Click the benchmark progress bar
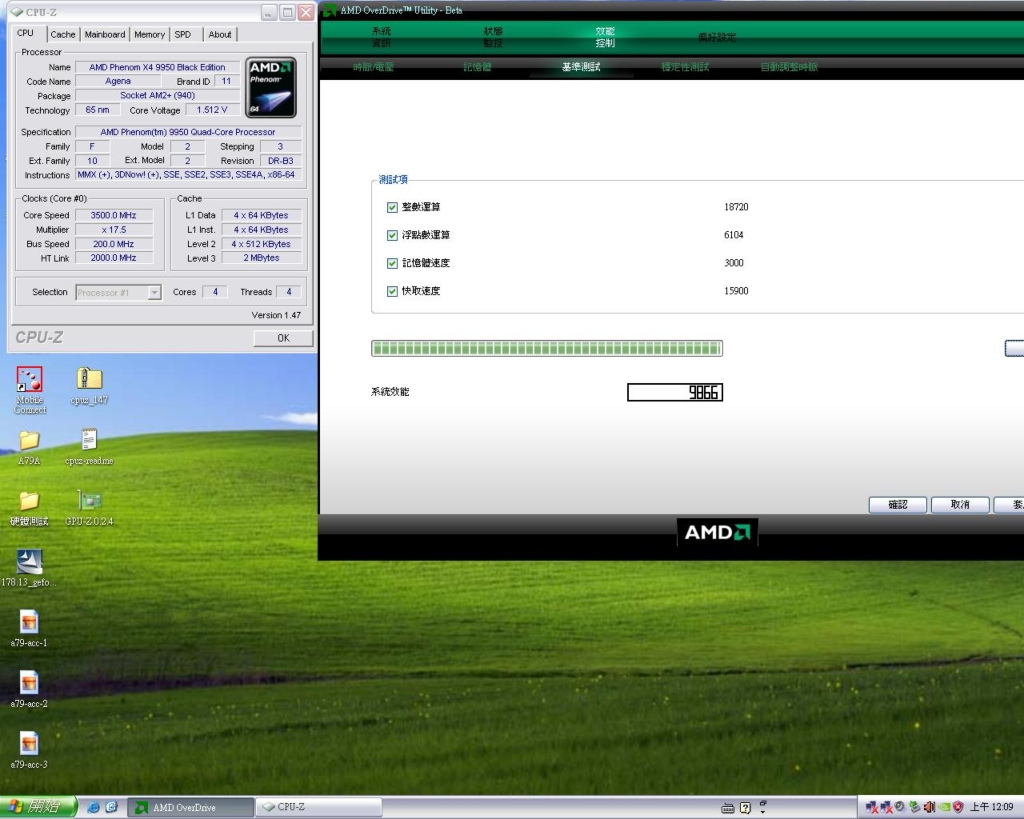 pyautogui.click(x=547, y=348)
